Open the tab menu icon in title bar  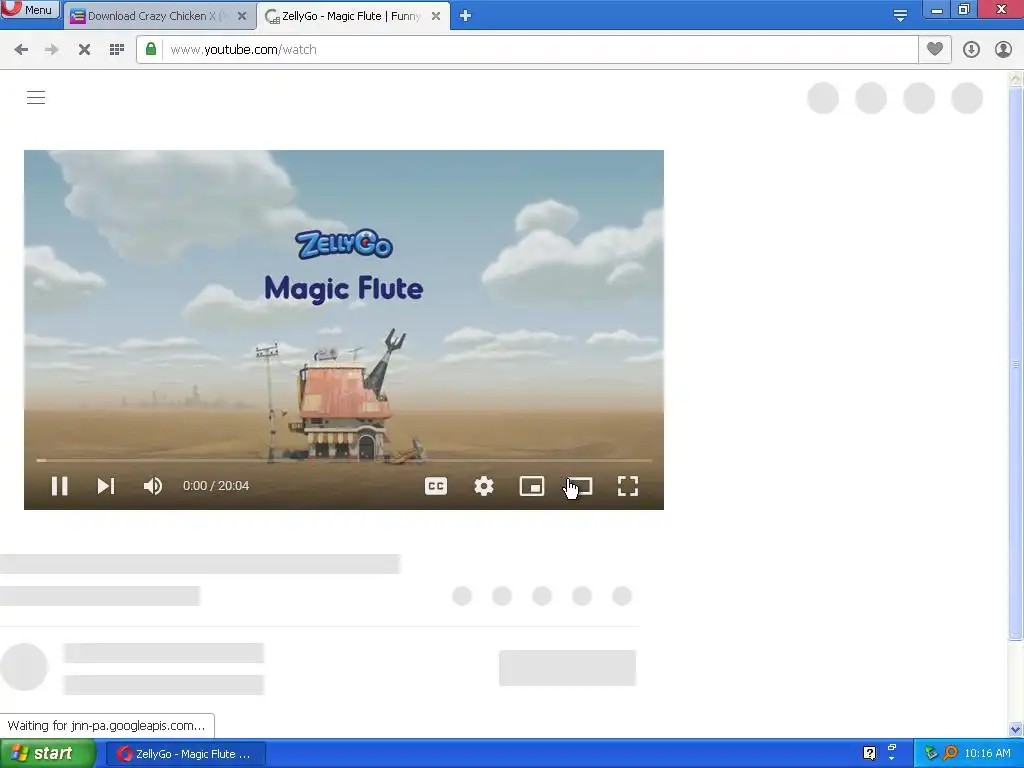900,16
